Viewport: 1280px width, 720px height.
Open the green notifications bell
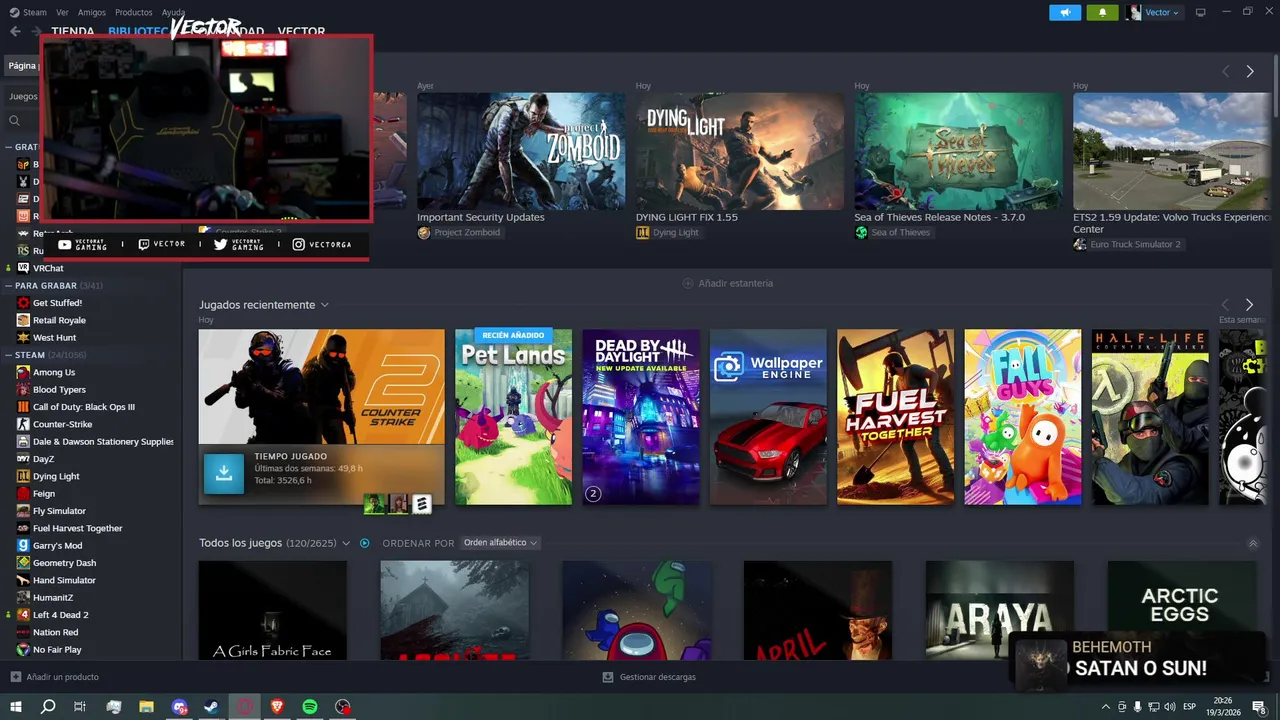pos(1102,12)
